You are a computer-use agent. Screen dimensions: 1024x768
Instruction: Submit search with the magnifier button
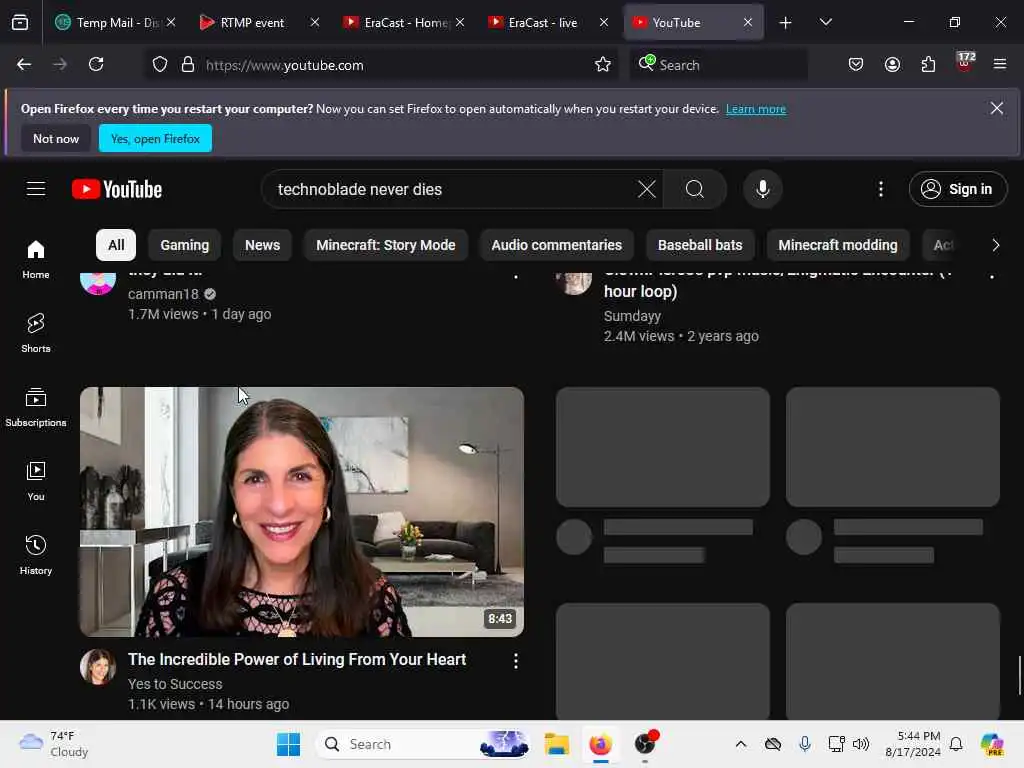695,189
